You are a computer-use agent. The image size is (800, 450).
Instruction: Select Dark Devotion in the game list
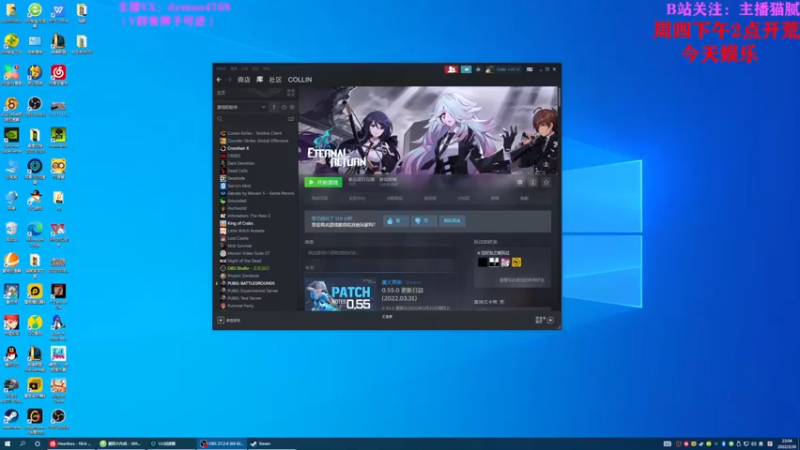click(x=240, y=163)
